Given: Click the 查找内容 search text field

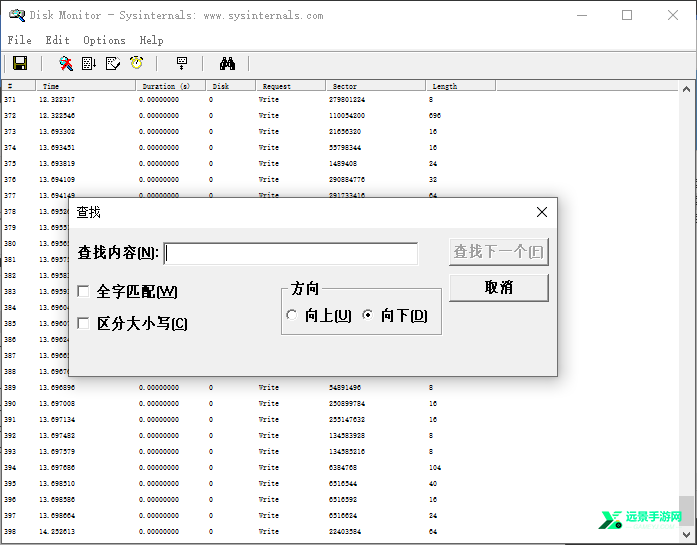Looking at the screenshot, I should click(291, 253).
